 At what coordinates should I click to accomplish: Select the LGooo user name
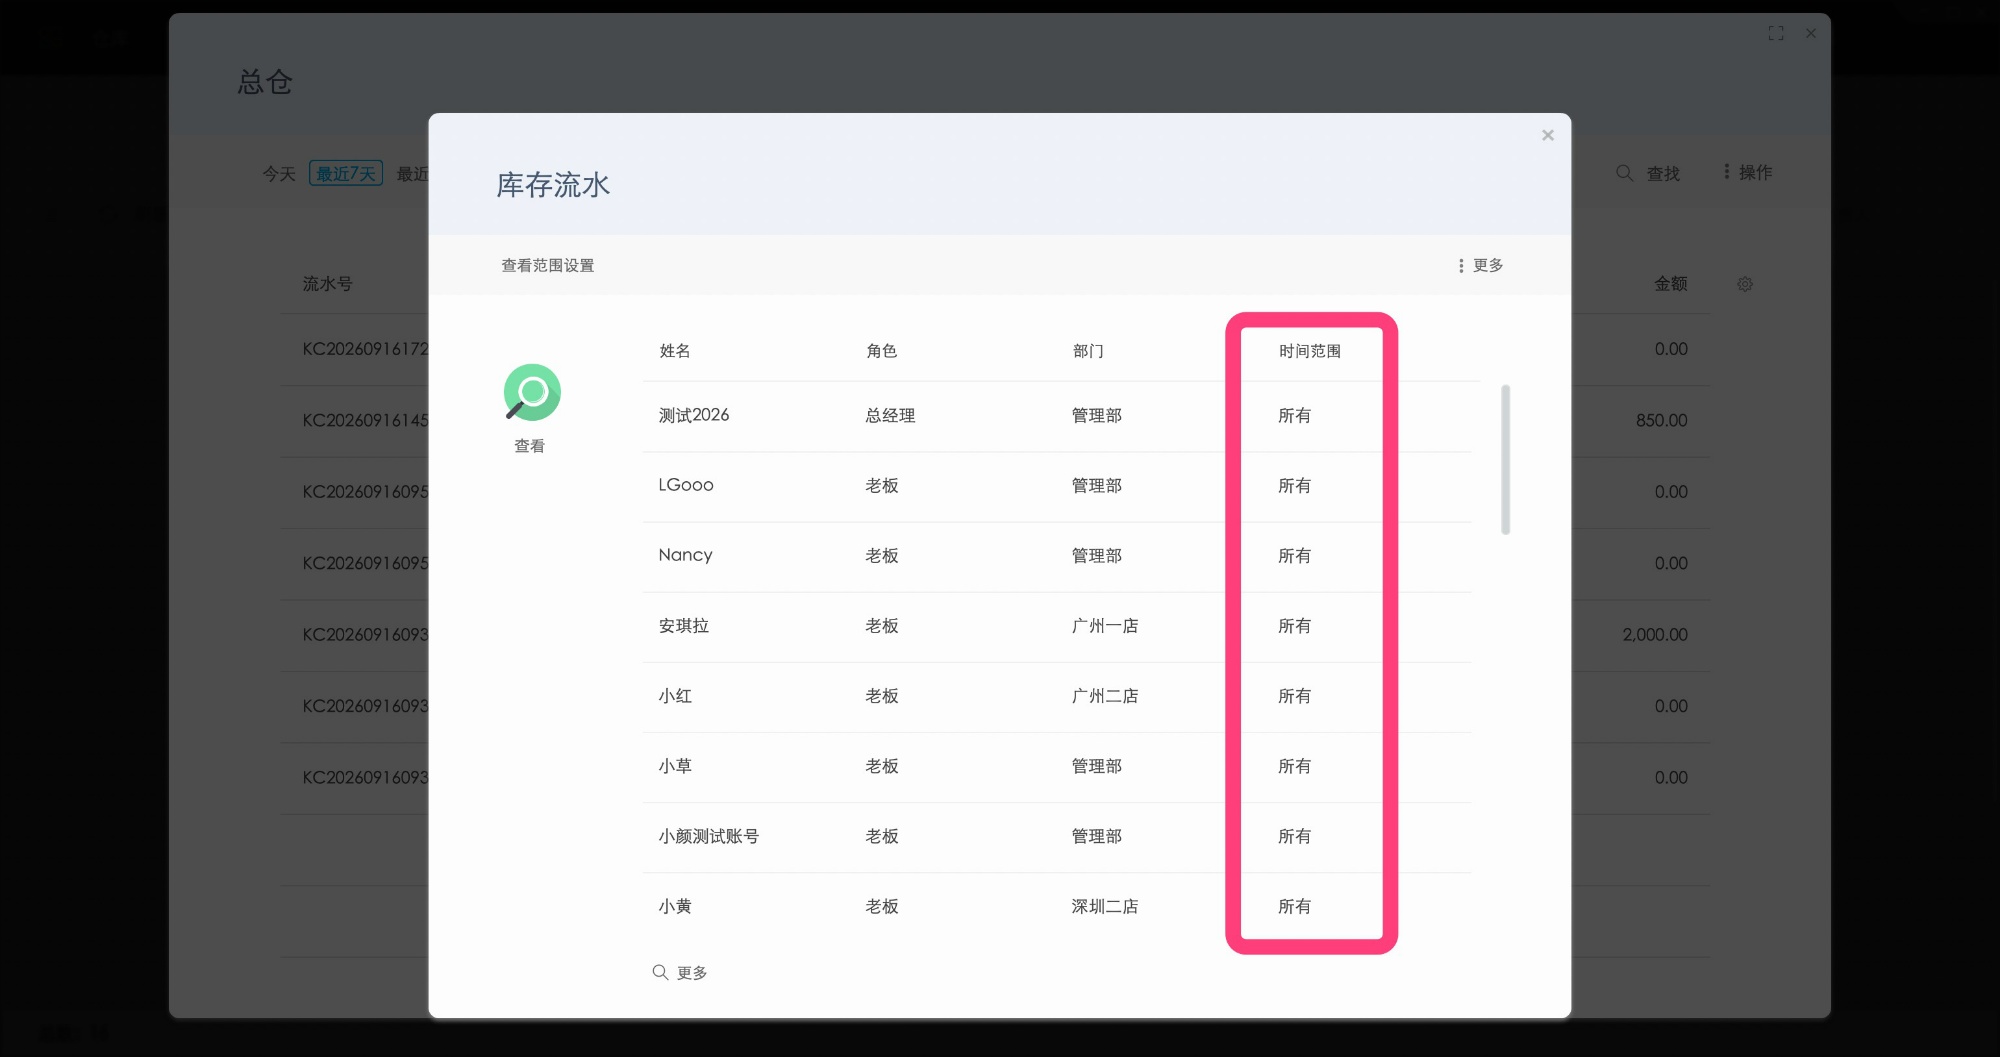(x=686, y=485)
